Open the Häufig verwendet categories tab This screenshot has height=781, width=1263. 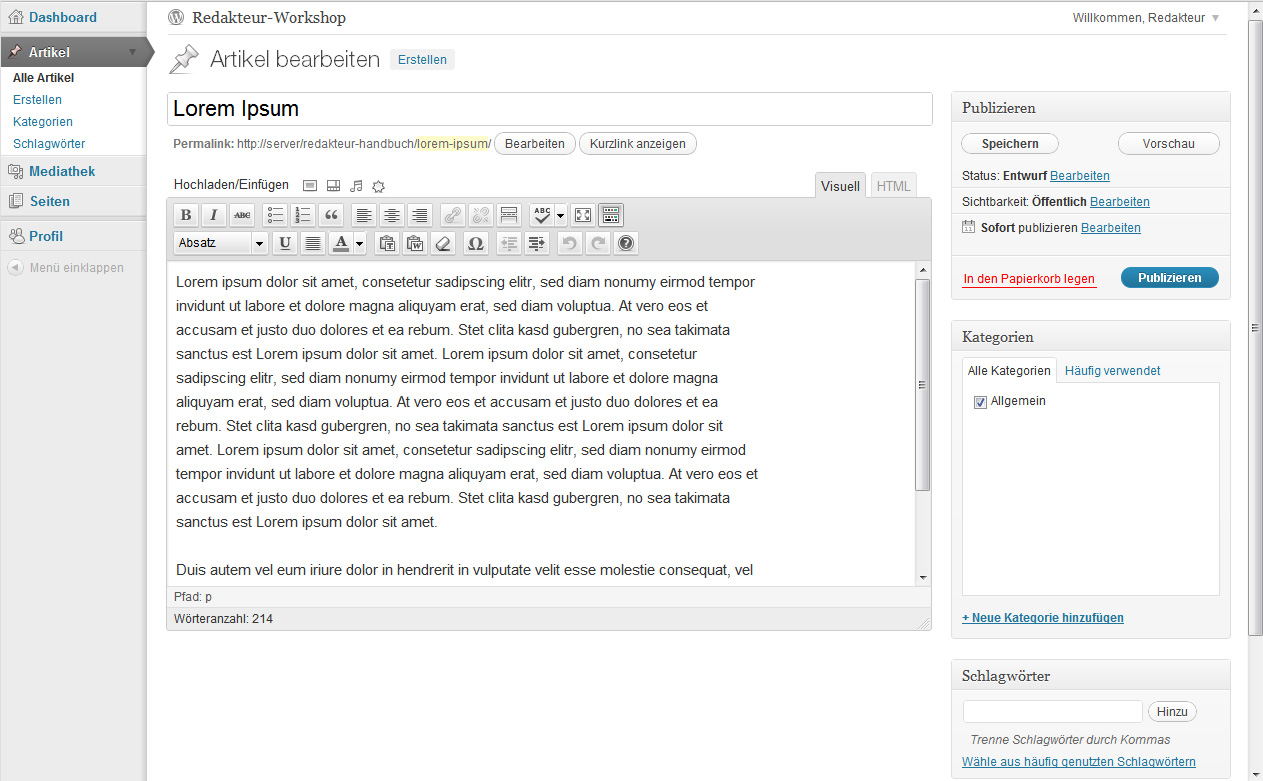[x=1112, y=371]
